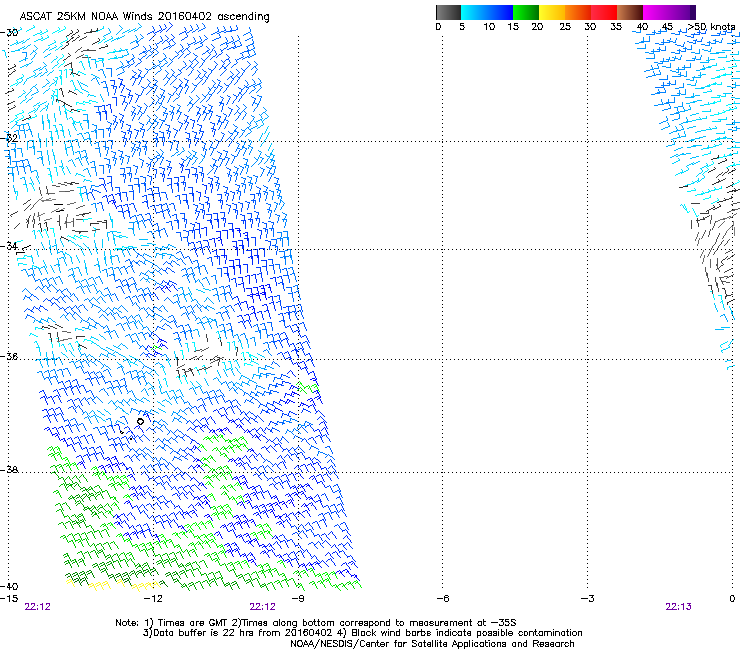740x650 pixels.
Task: Pick the gray 0-5 knots legend color
Action: tap(448, 12)
